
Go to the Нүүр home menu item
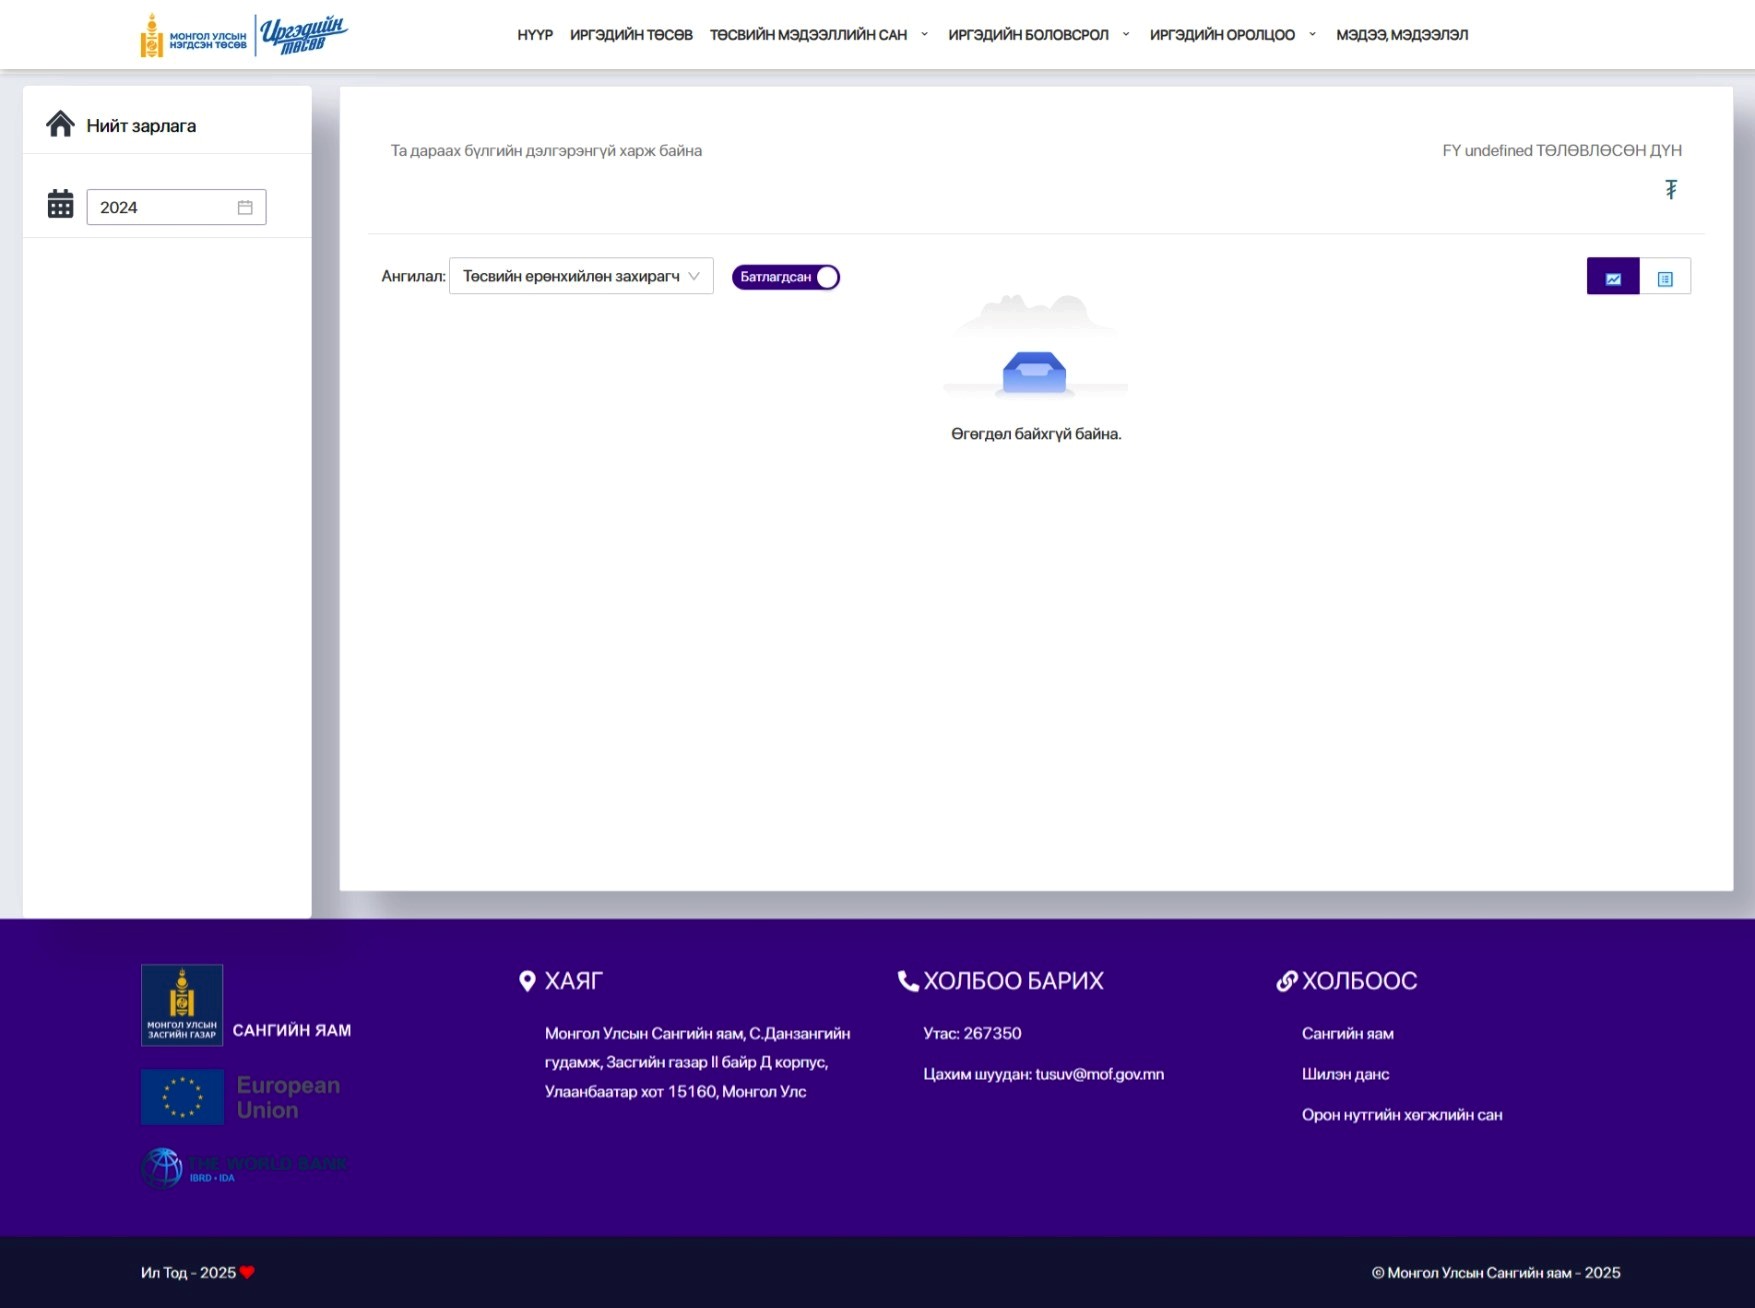coord(534,35)
